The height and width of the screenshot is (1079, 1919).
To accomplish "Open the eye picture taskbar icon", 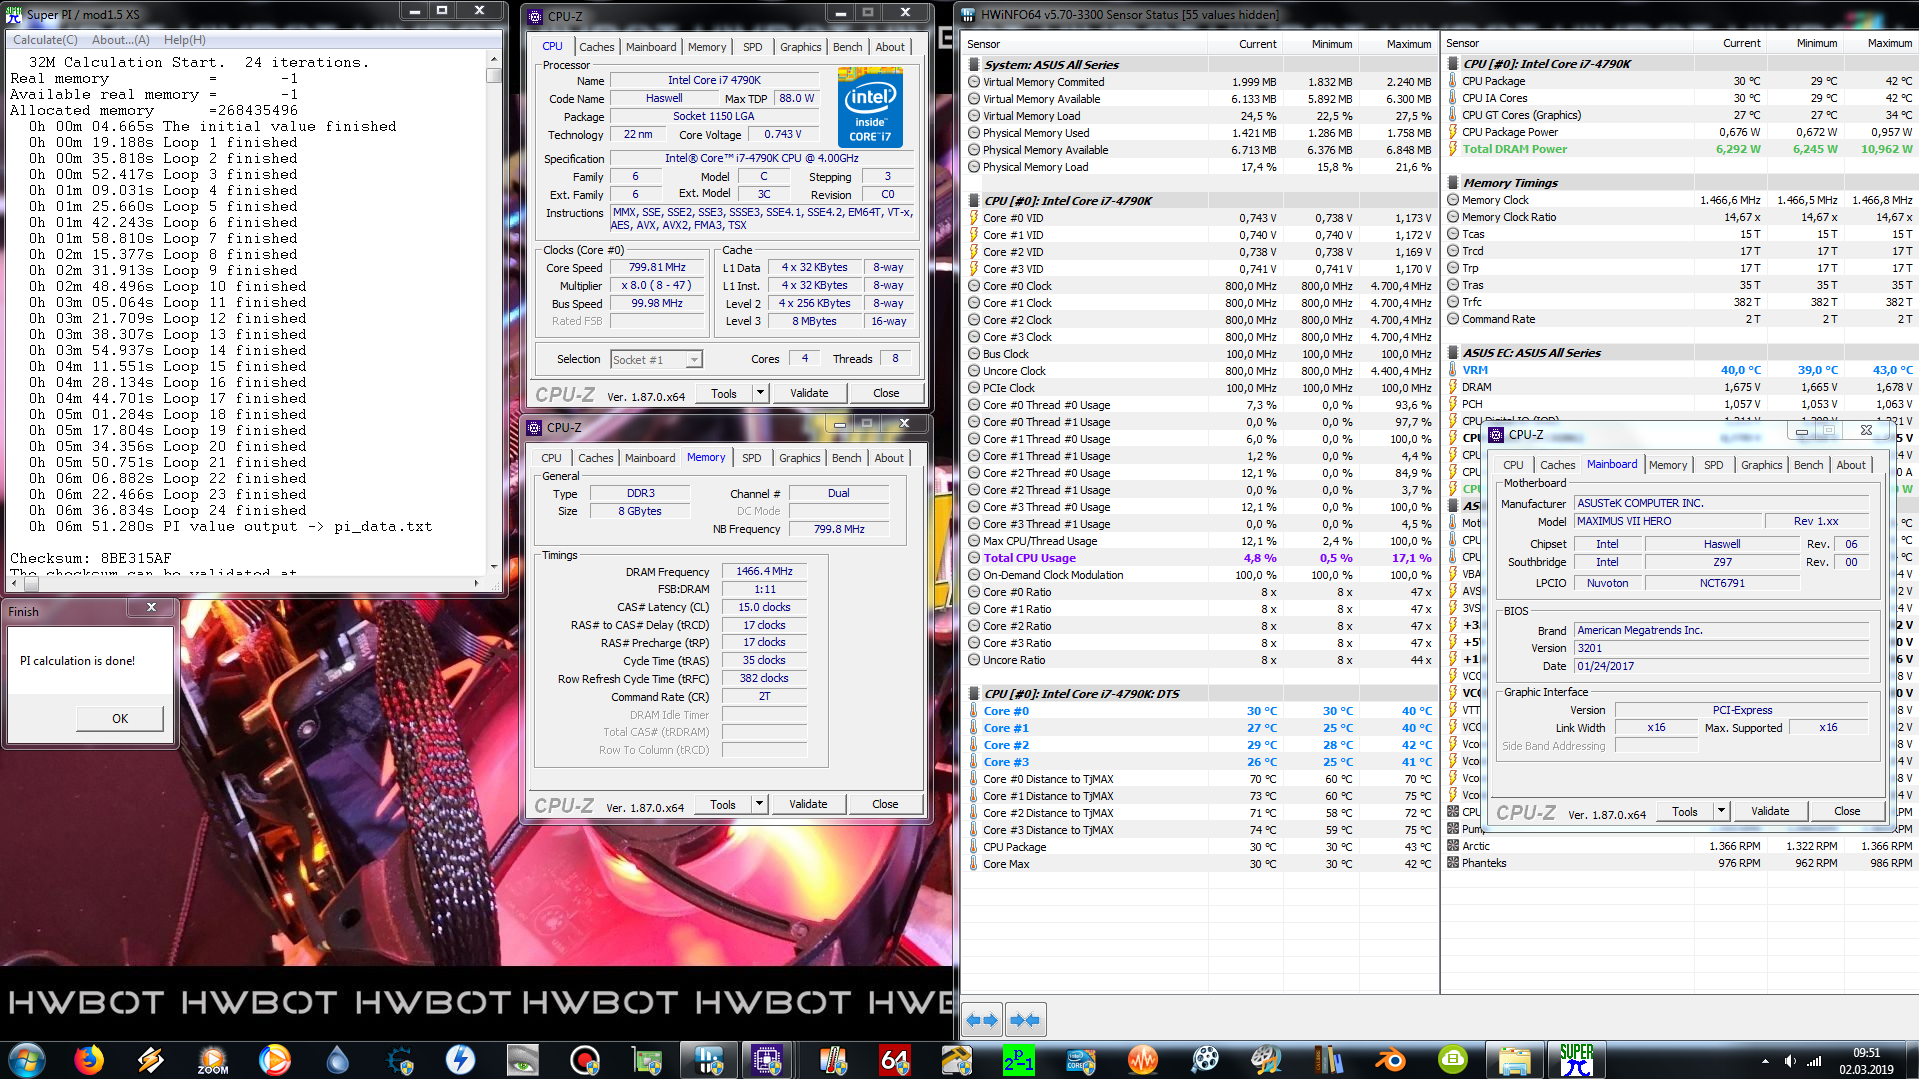I will tap(523, 1059).
